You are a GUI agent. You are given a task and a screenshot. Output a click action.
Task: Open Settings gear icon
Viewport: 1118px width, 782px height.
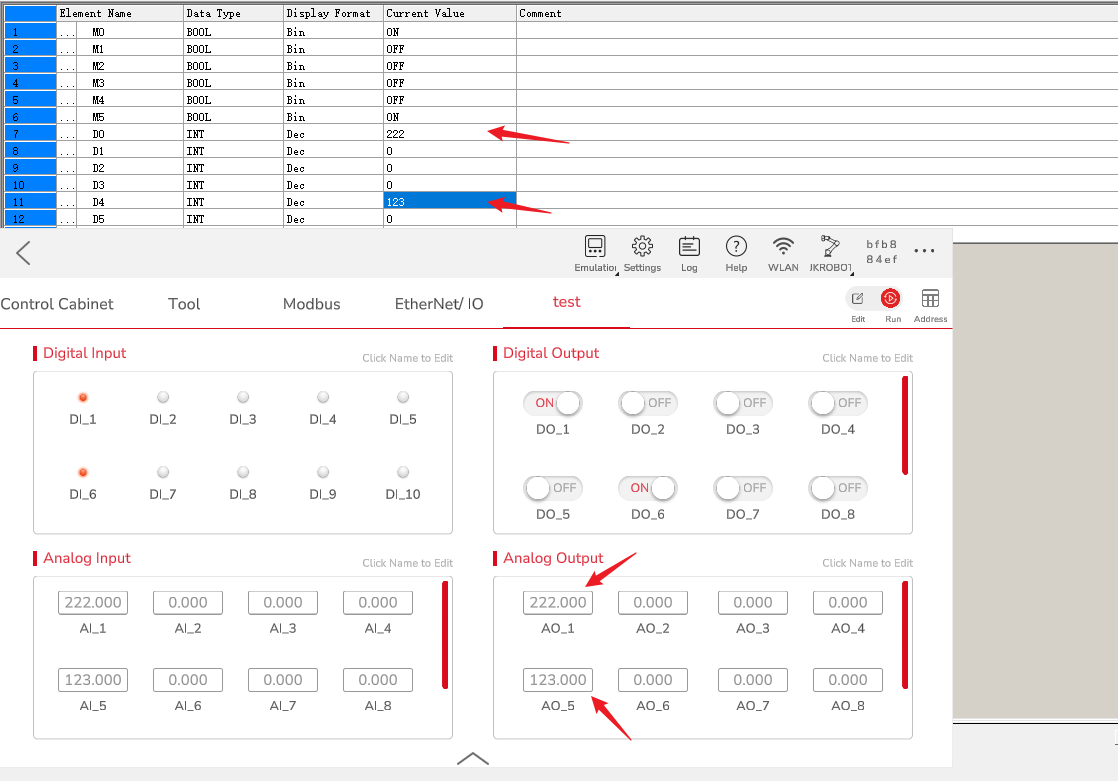click(x=642, y=247)
